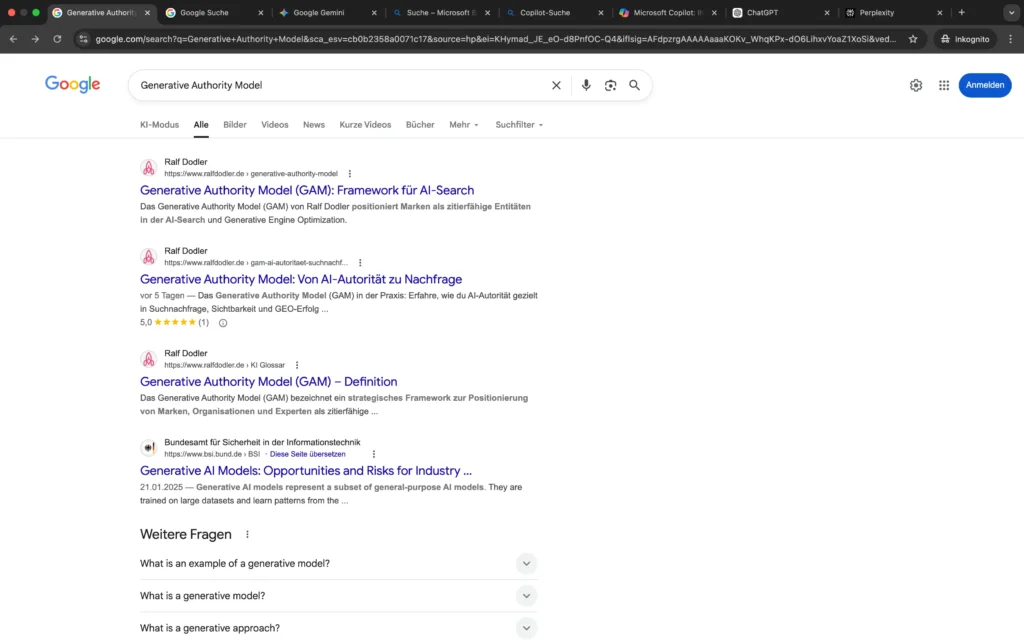Open quick settings via the gear icon

pyautogui.click(x=915, y=85)
